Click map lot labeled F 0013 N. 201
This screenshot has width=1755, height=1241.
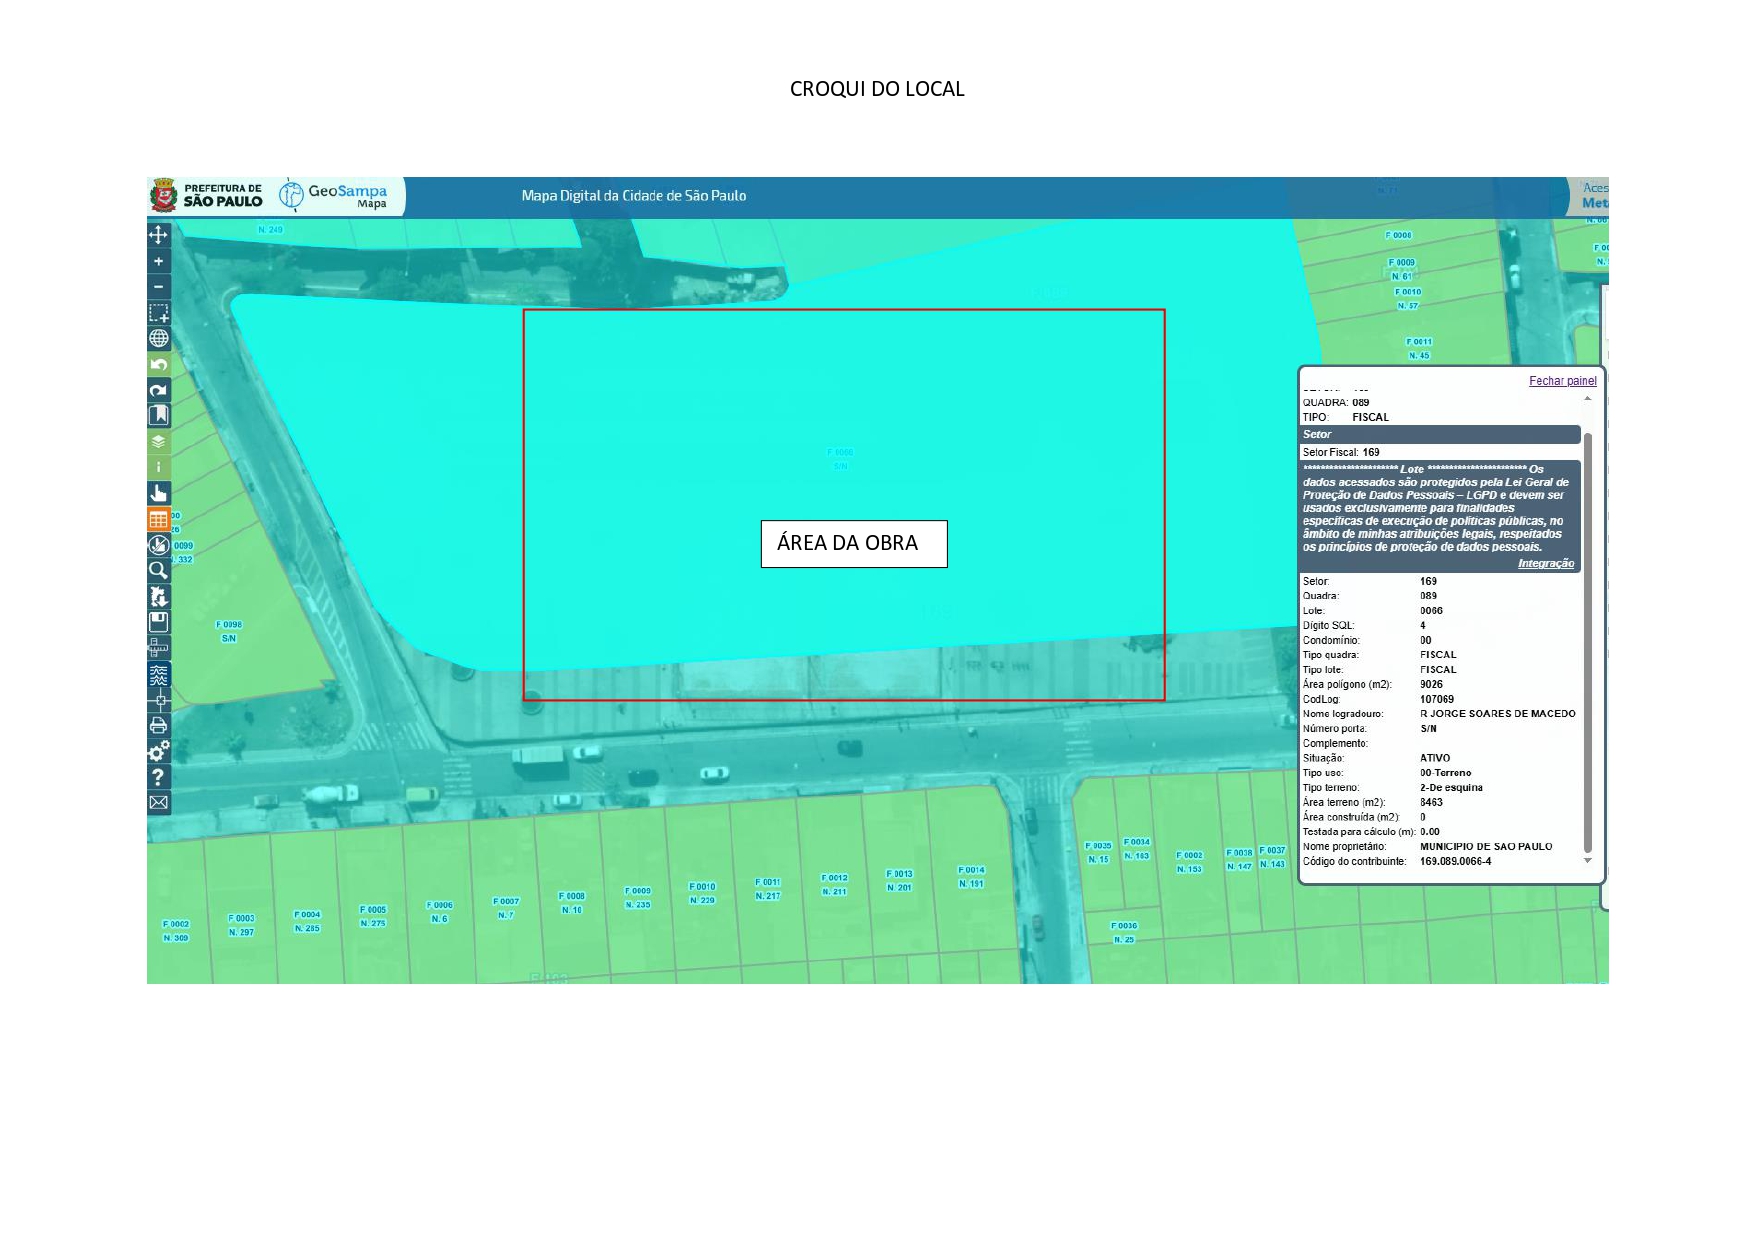tap(899, 880)
